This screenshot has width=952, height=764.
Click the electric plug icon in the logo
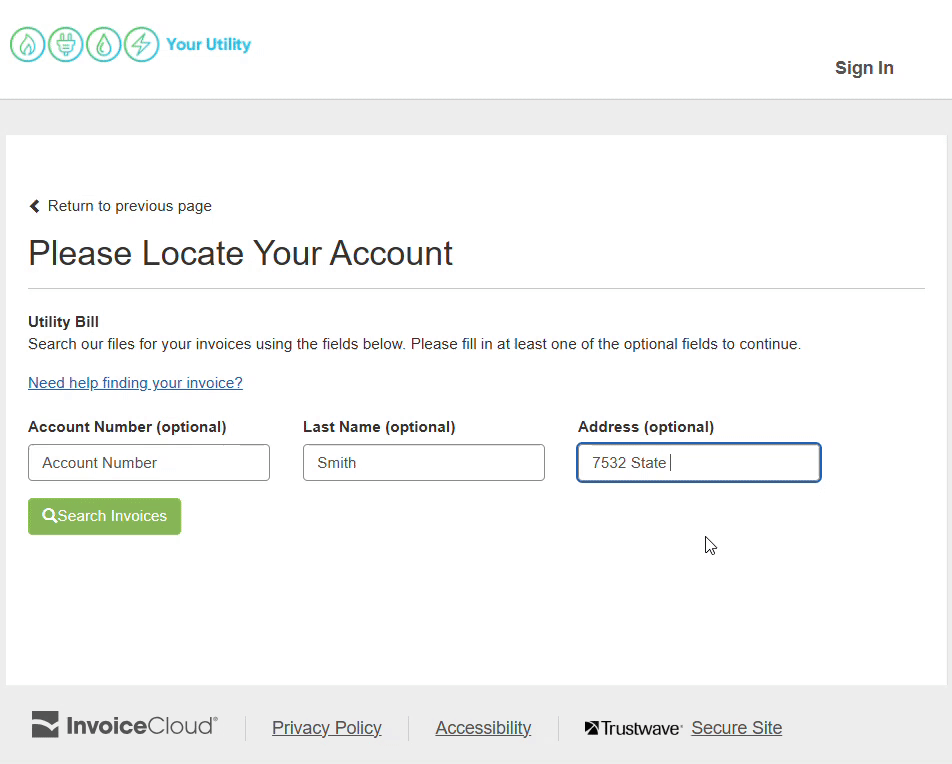(65, 45)
